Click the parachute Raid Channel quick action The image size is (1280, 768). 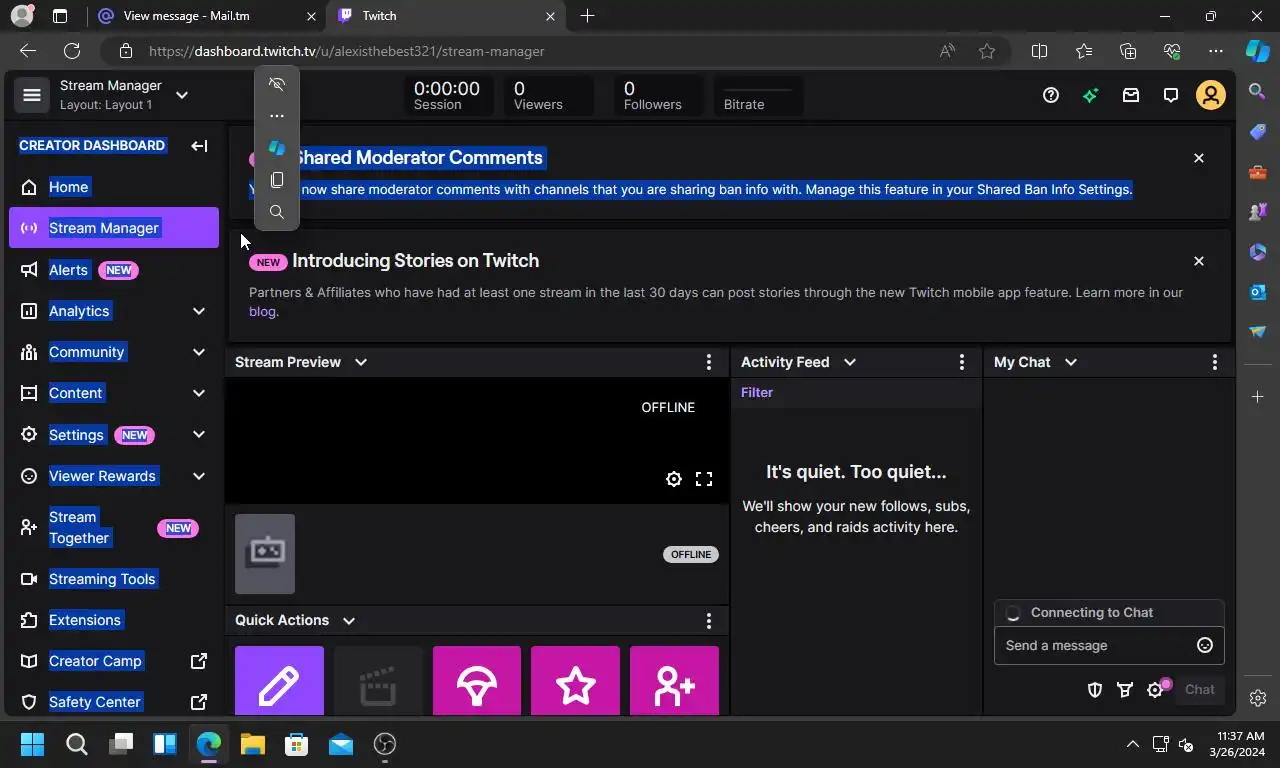pyautogui.click(x=477, y=681)
